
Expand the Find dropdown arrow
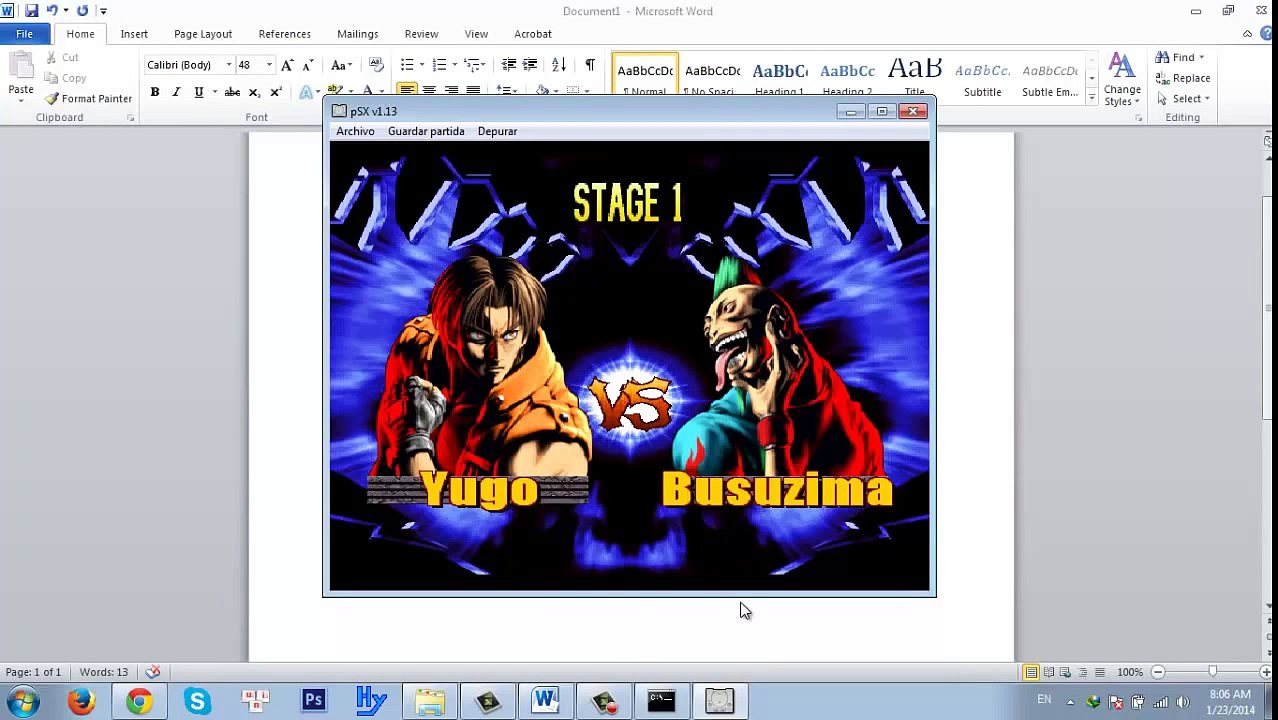pyautogui.click(x=1201, y=58)
